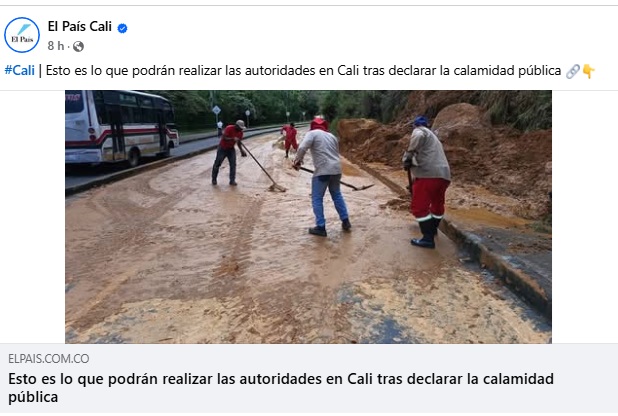Click the worker in blue jeans in photo

coord(324,177)
